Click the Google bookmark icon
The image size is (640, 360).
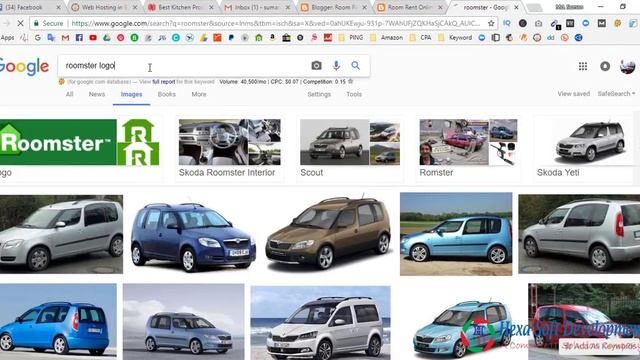tap(38, 38)
